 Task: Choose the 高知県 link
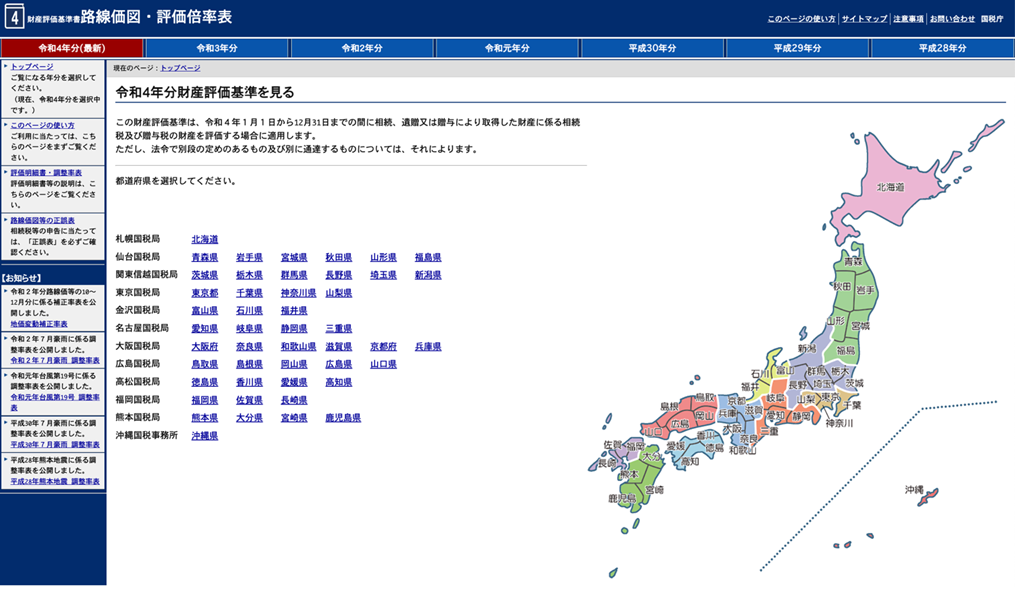tap(339, 383)
